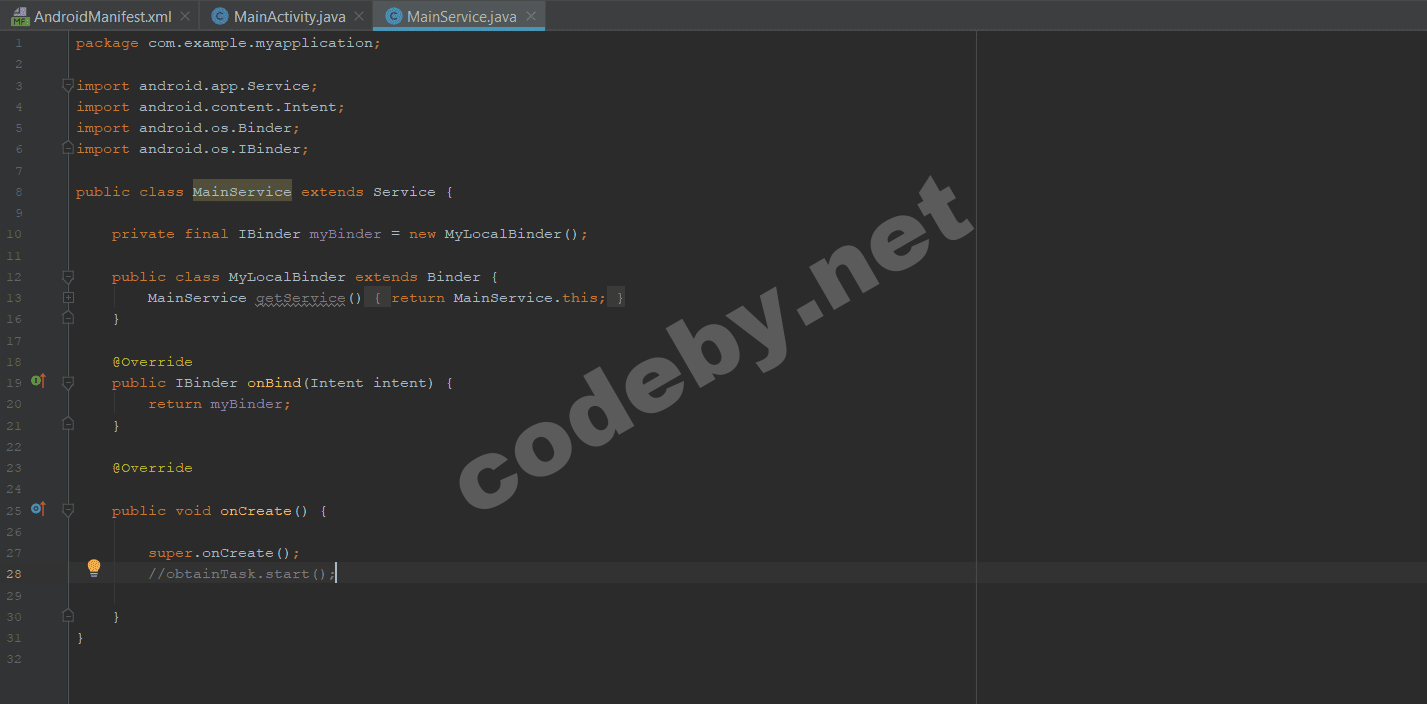
Task: Click 'Service' superclass after extends on line 8
Action: click(x=404, y=192)
